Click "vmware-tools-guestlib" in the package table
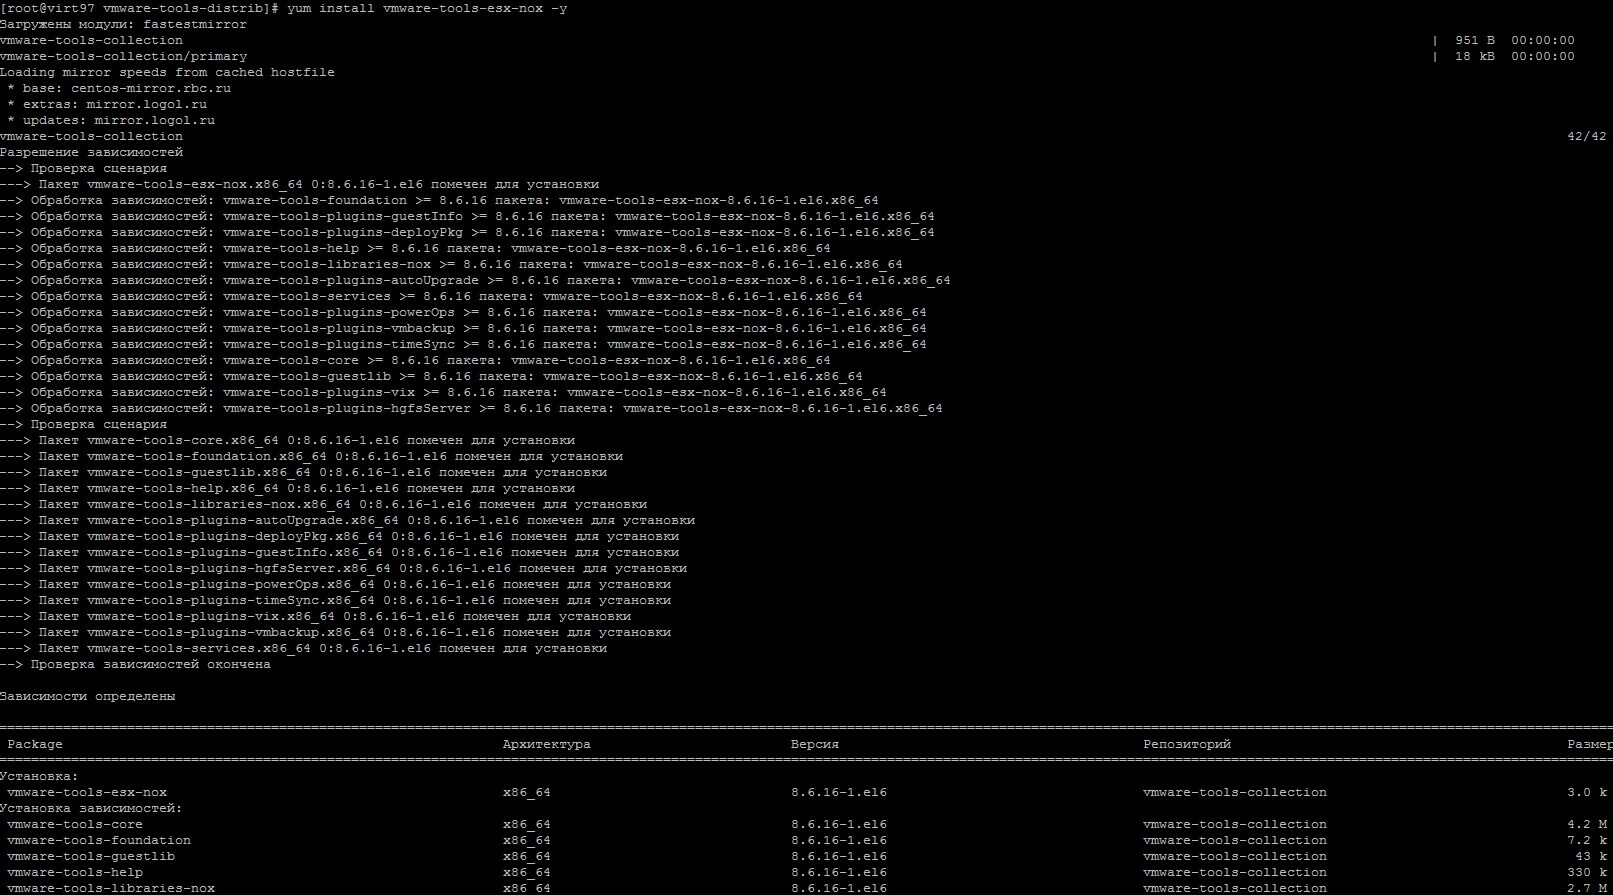Viewport: 1613px width, 895px height. [x=91, y=856]
